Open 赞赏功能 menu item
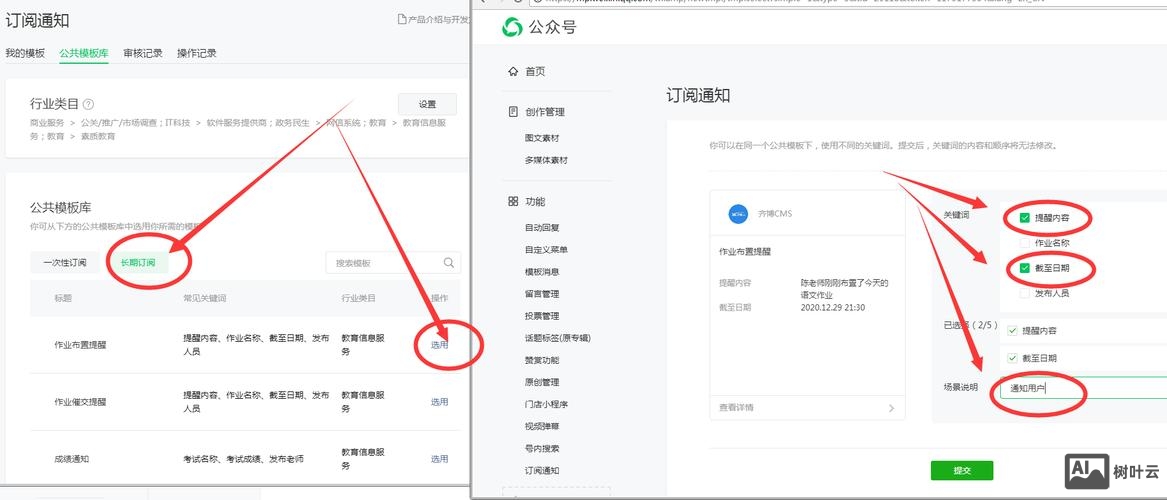 pyautogui.click(x=542, y=360)
